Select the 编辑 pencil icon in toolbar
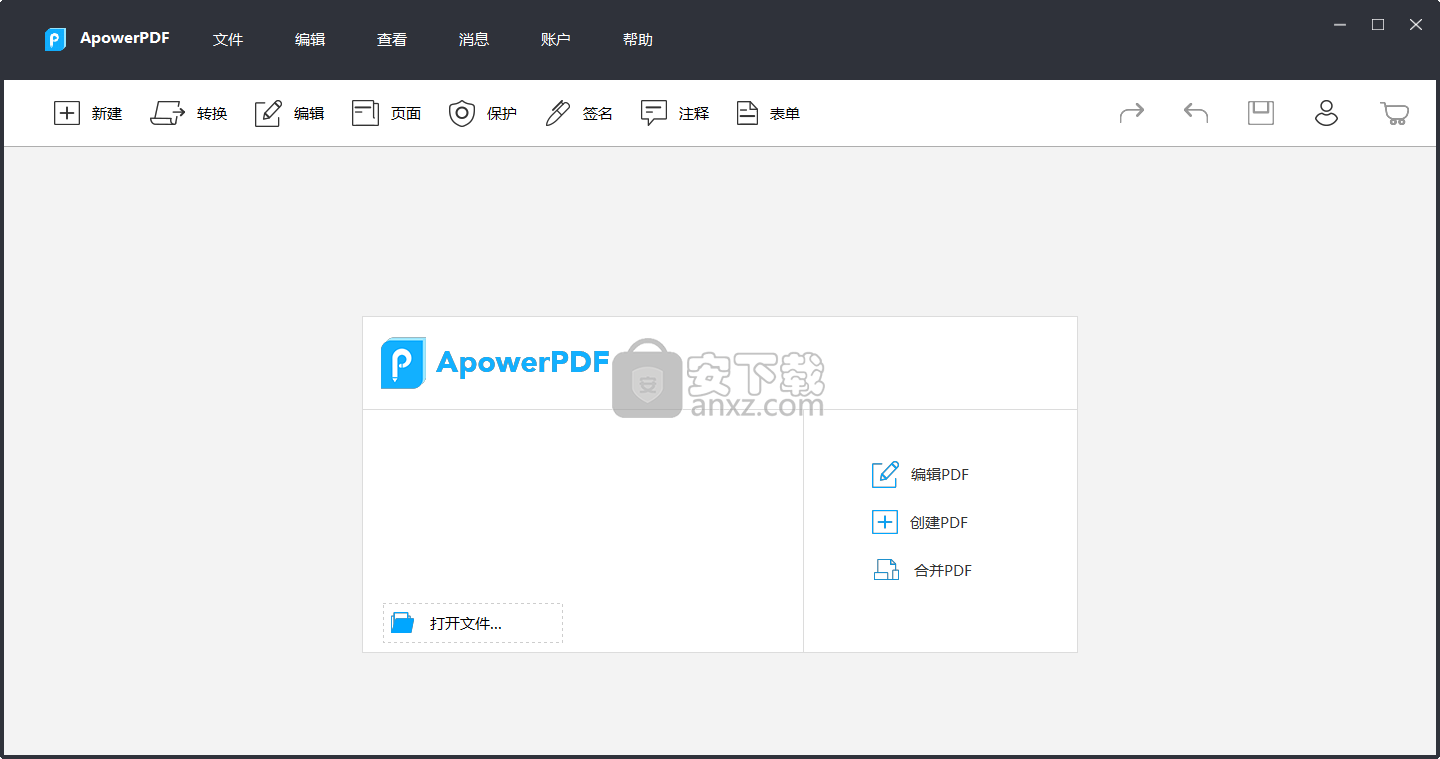Screen dimensions: 1440x759 point(268,113)
